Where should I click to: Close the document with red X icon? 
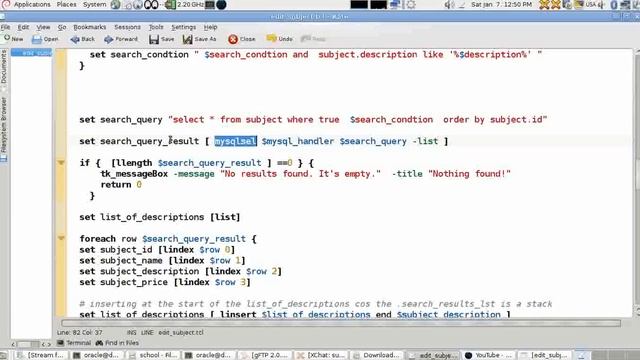[233, 39]
